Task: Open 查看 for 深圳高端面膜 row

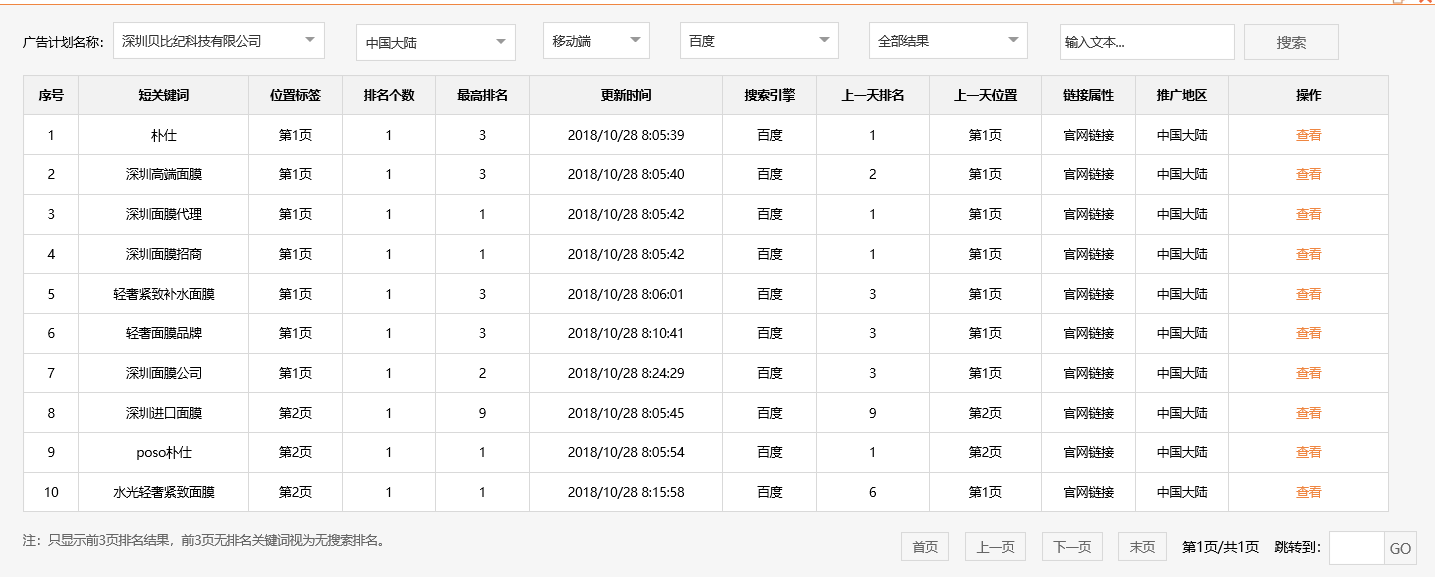Action: click(1308, 174)
